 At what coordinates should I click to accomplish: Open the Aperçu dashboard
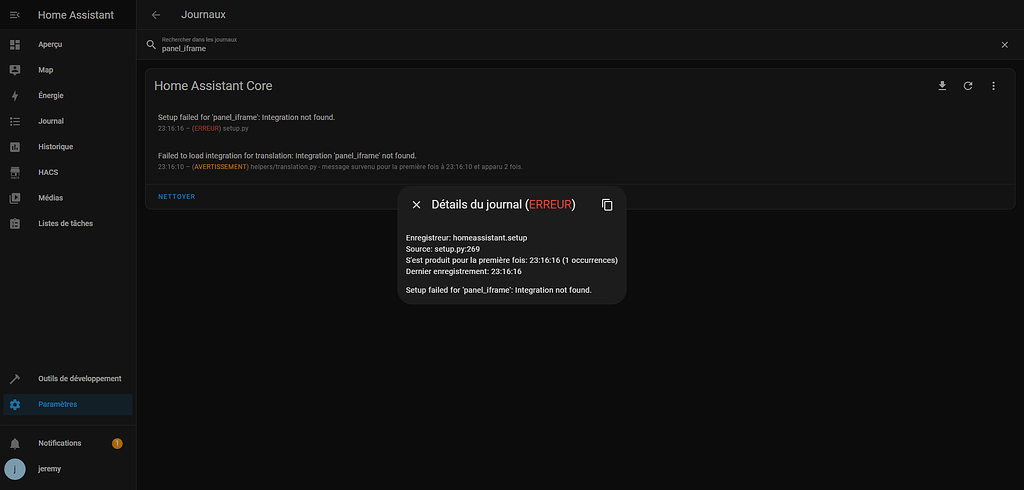[x=50, y=45]
